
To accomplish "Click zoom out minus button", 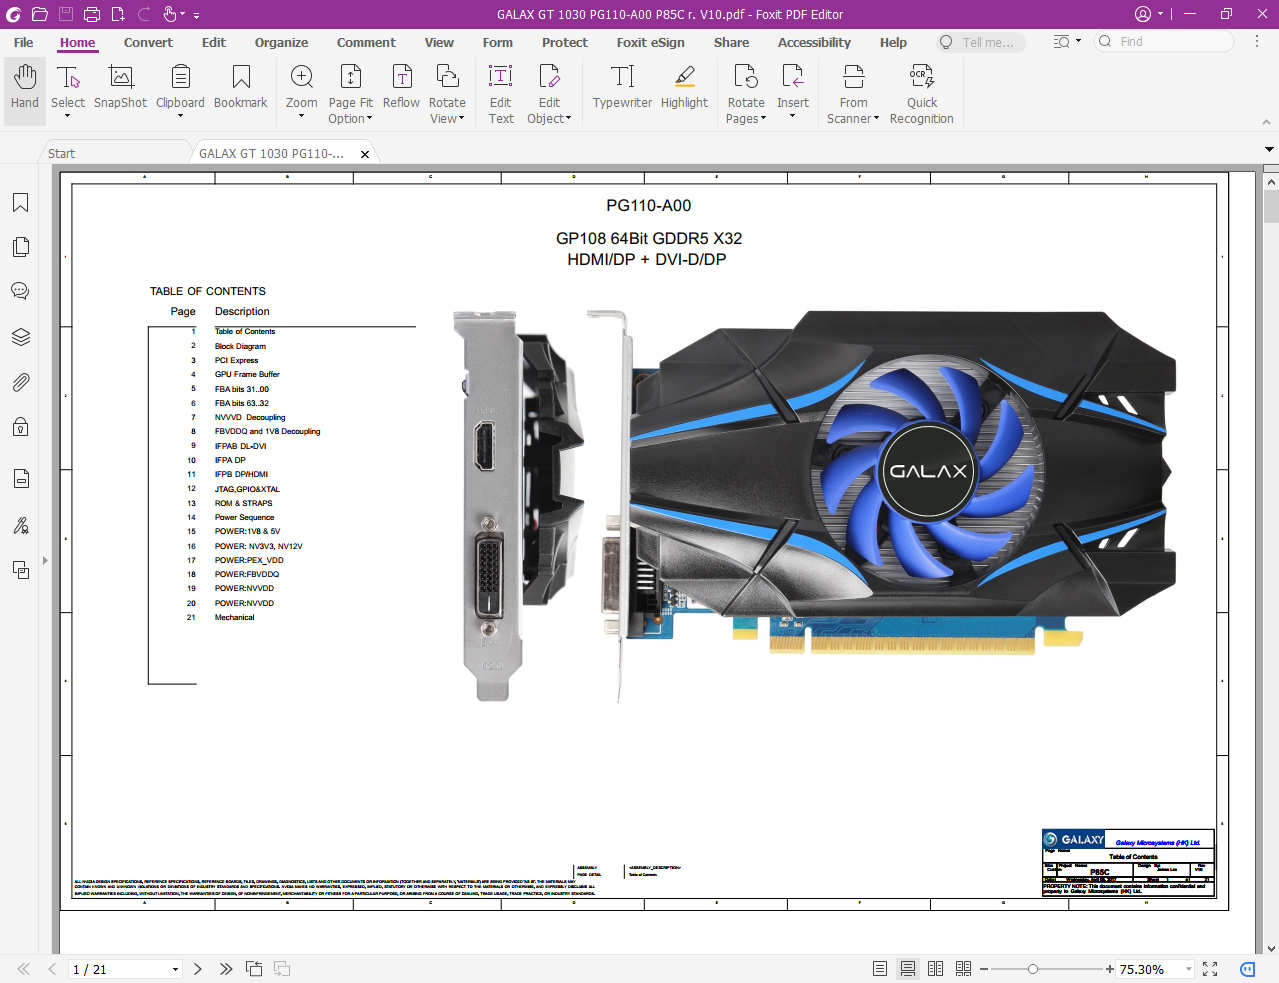I will (x=984, y=969).
